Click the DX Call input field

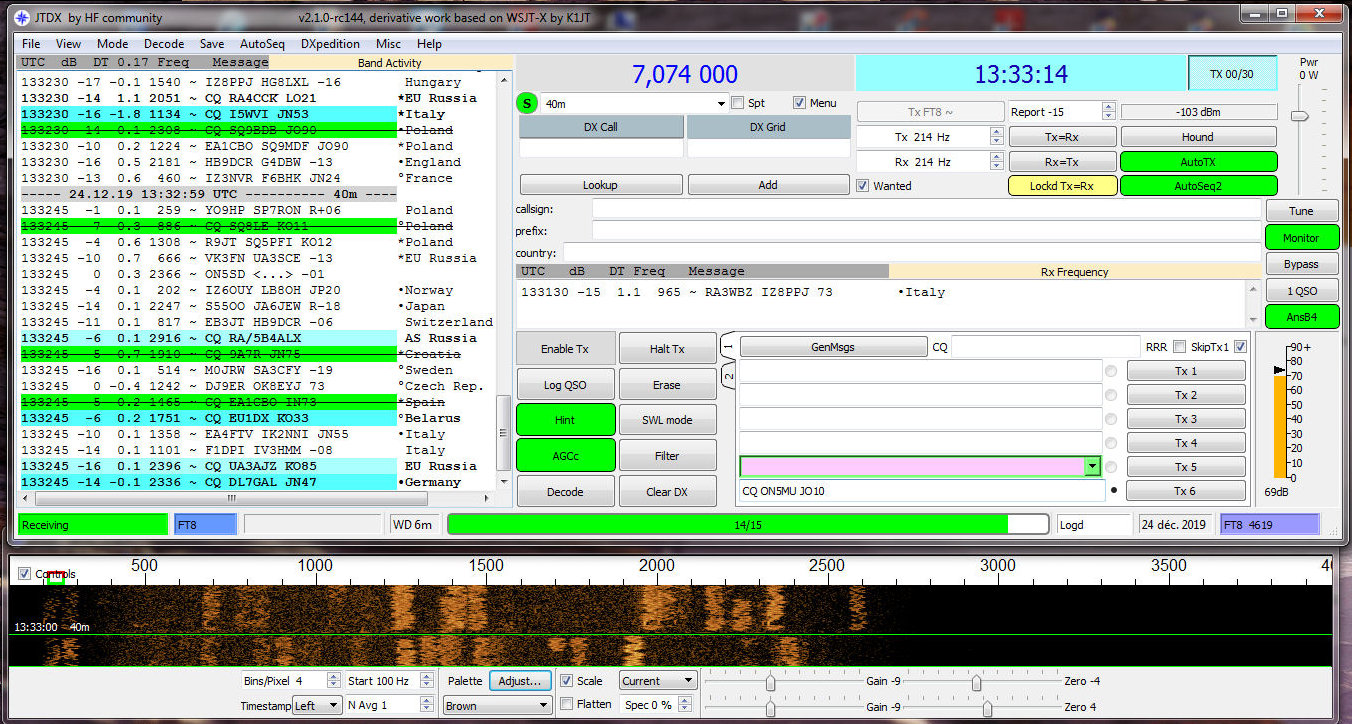(600, 148)
